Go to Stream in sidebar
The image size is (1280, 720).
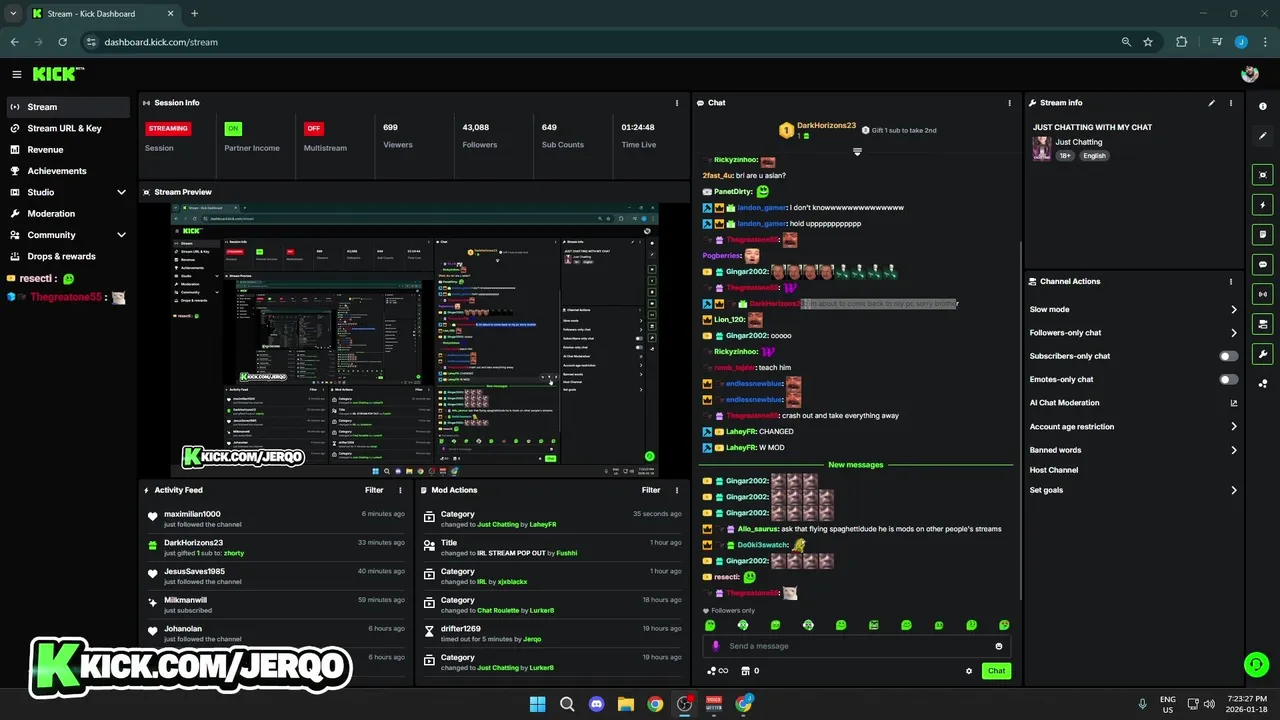[69, 107]
